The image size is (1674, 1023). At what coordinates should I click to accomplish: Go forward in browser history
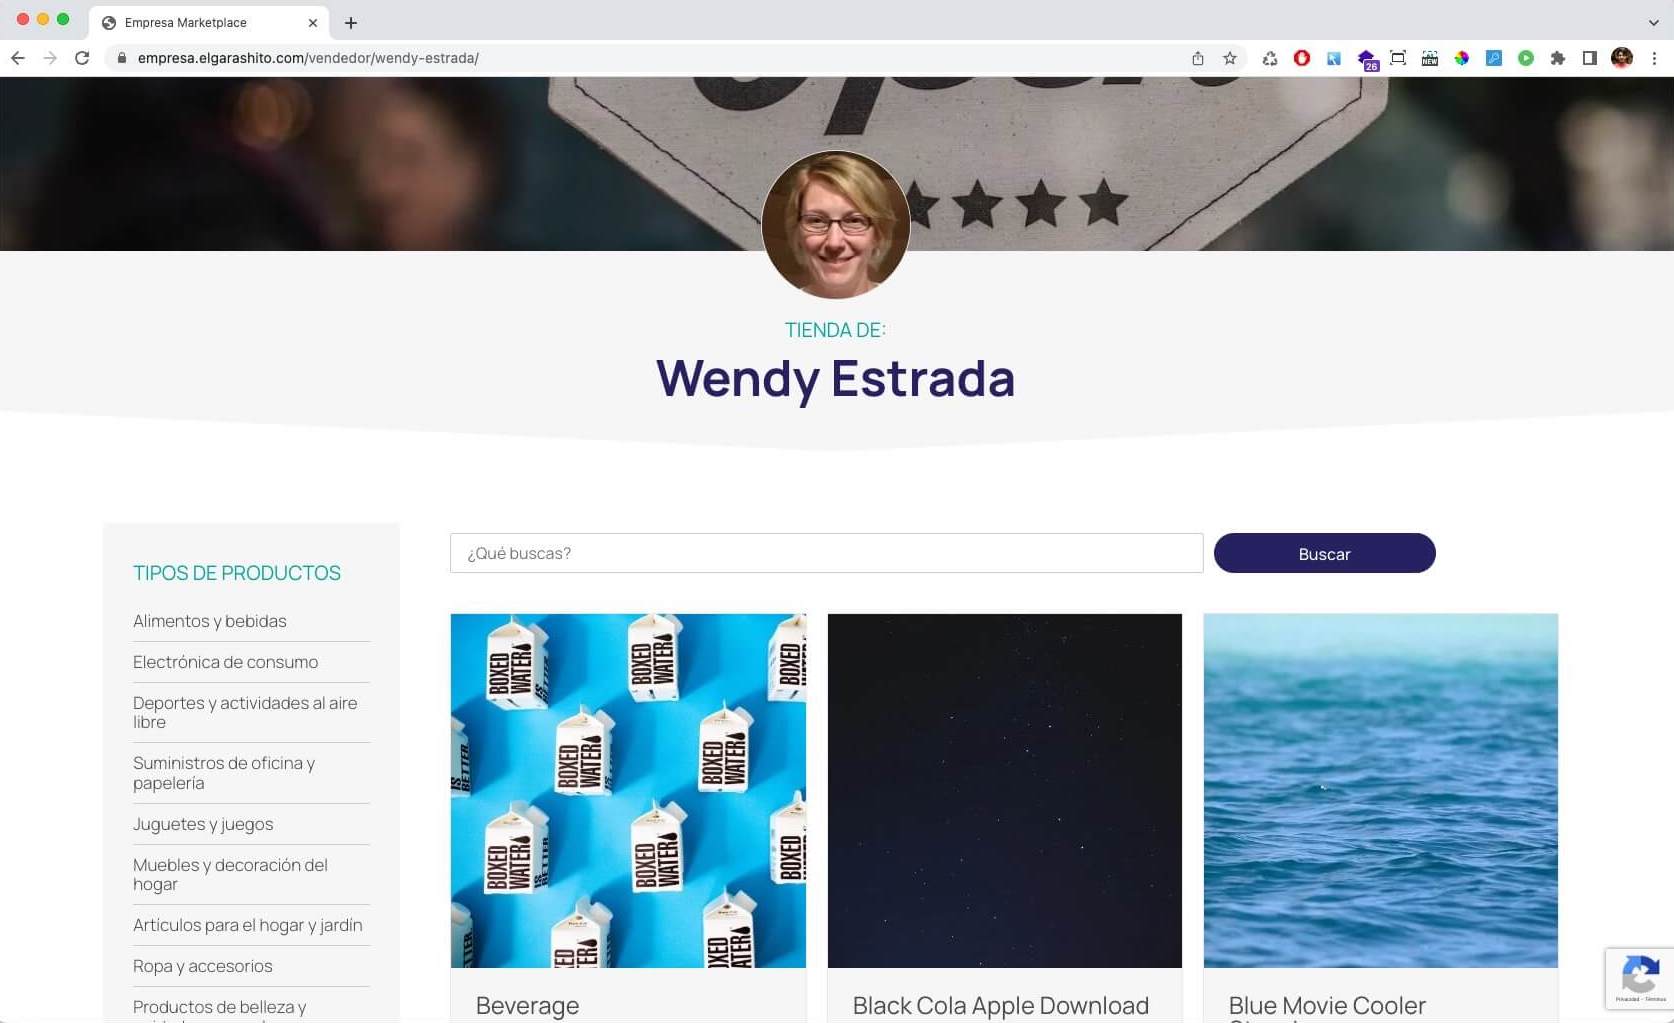pyautogui.click(x=50, y=58)
